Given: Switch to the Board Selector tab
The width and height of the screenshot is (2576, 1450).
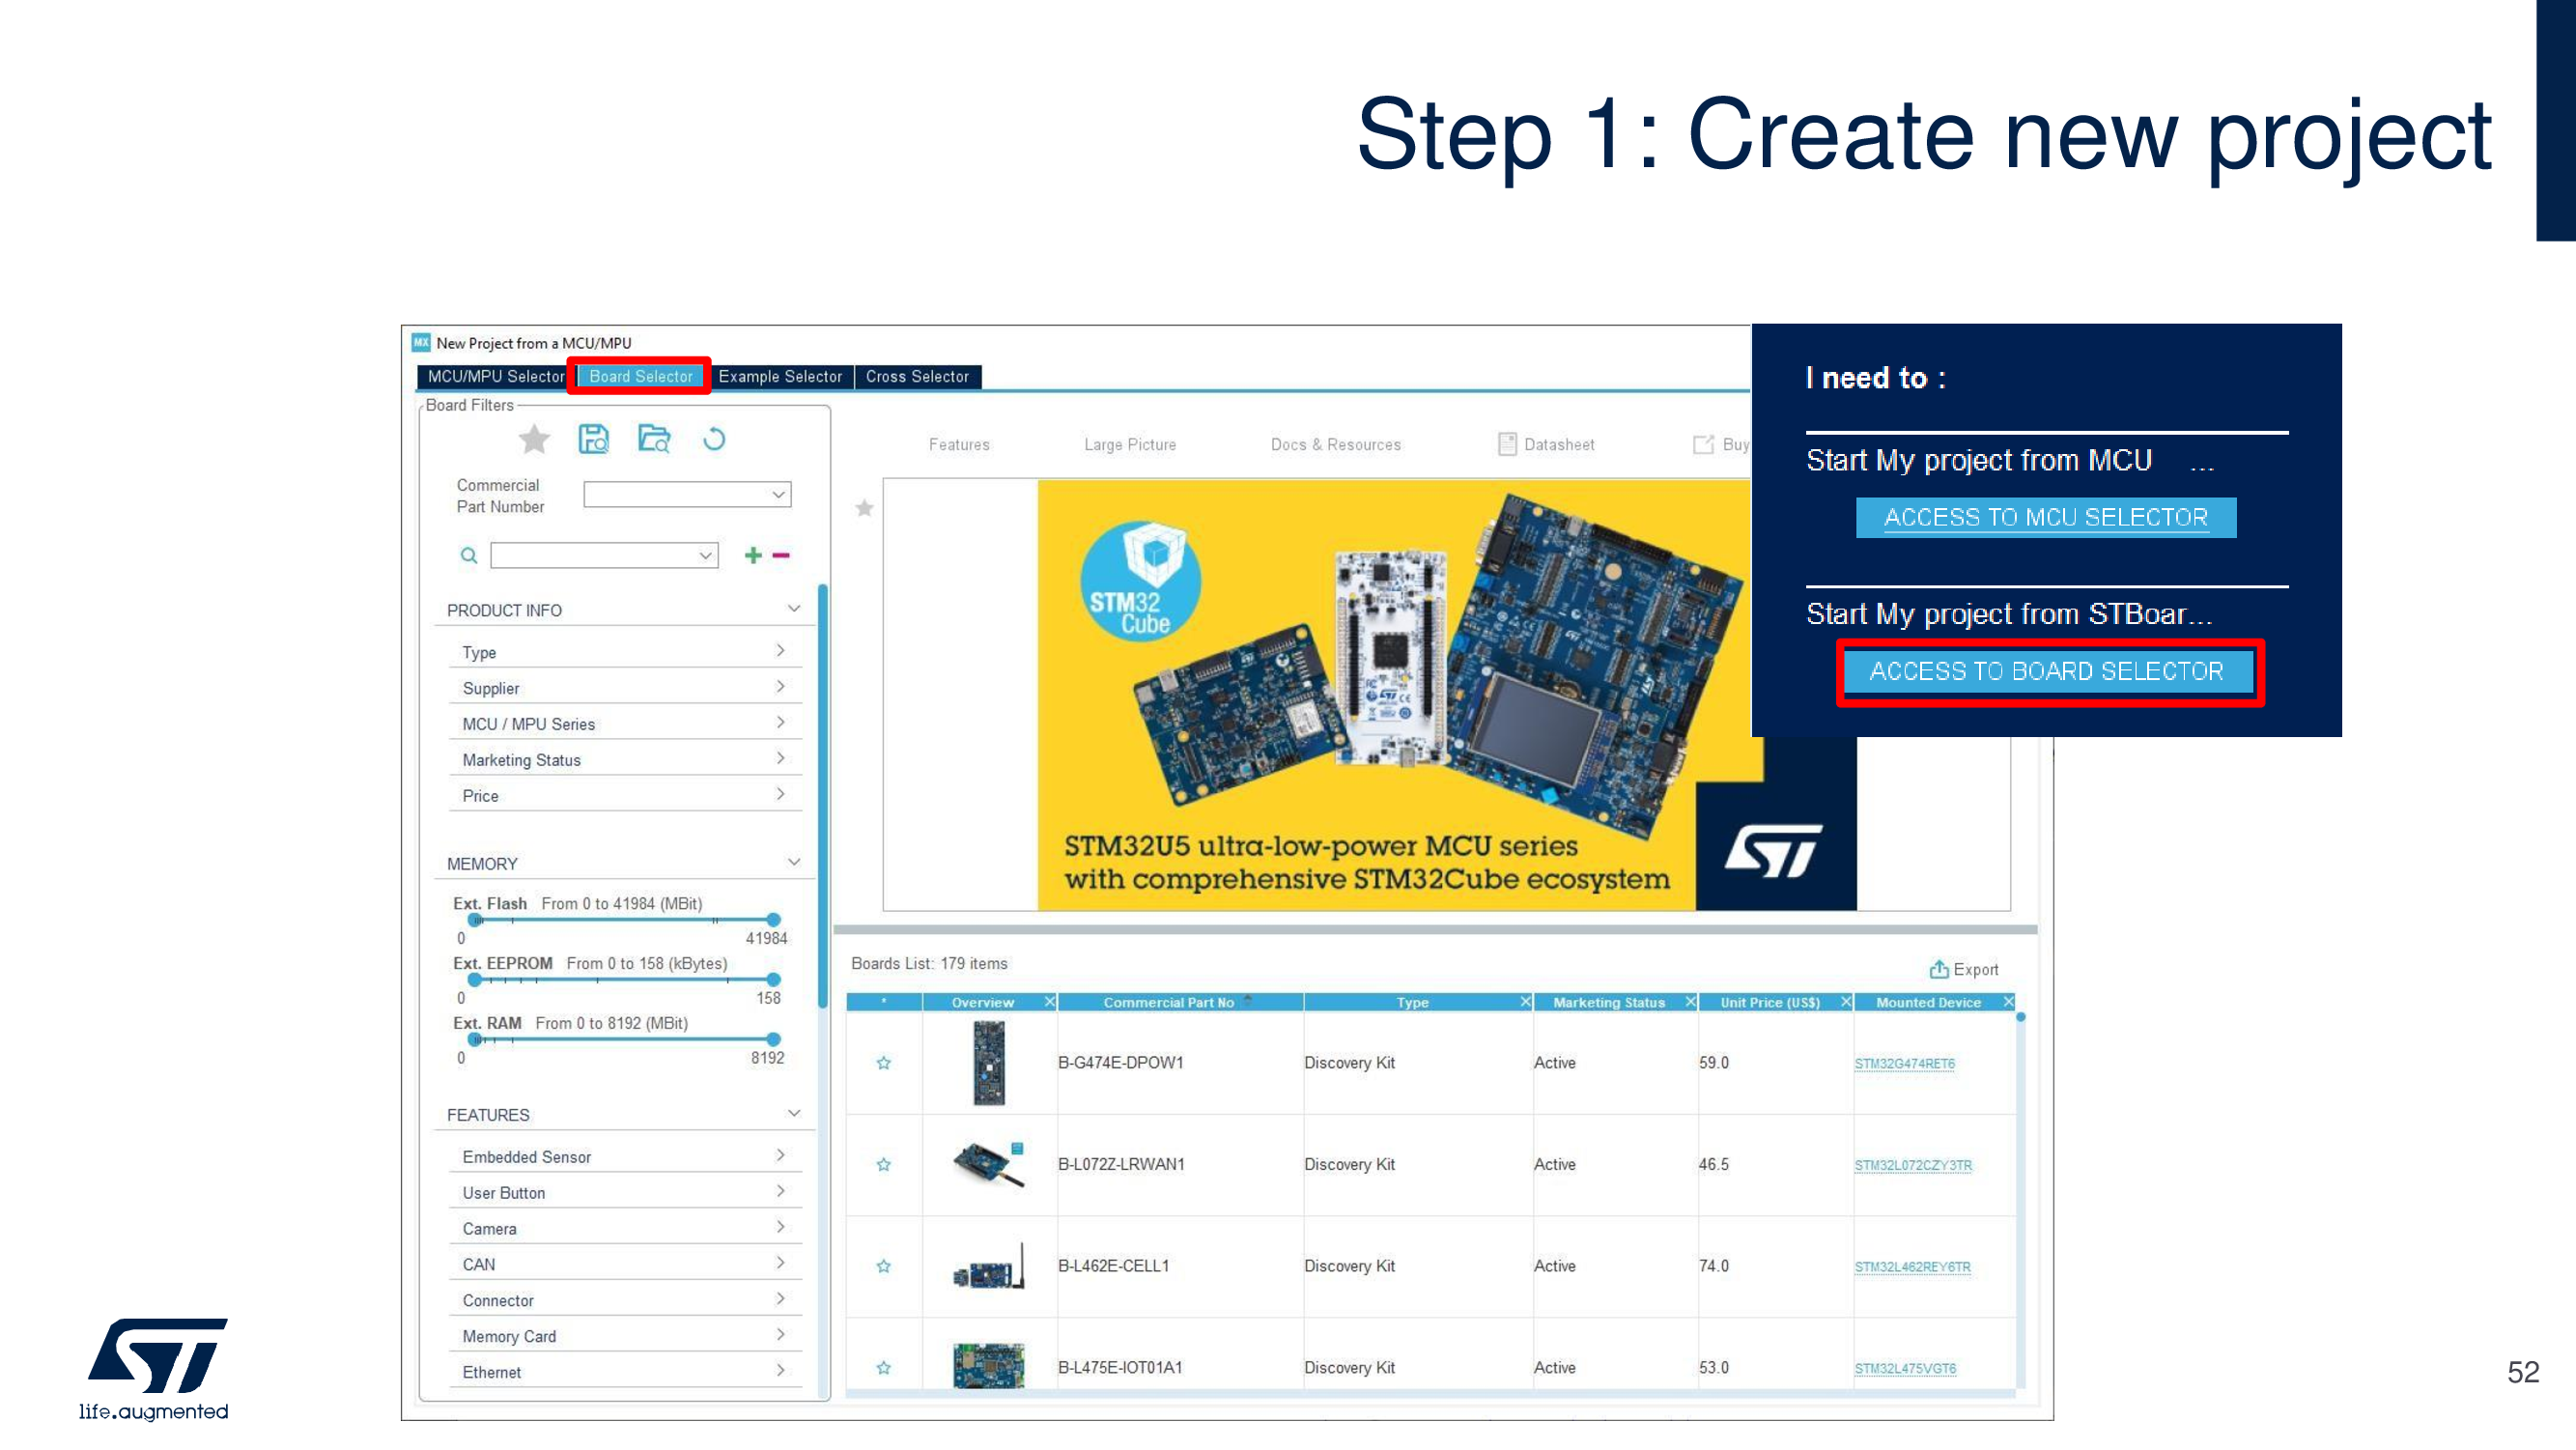Looking at the screenshot, I should pos(640,376).
